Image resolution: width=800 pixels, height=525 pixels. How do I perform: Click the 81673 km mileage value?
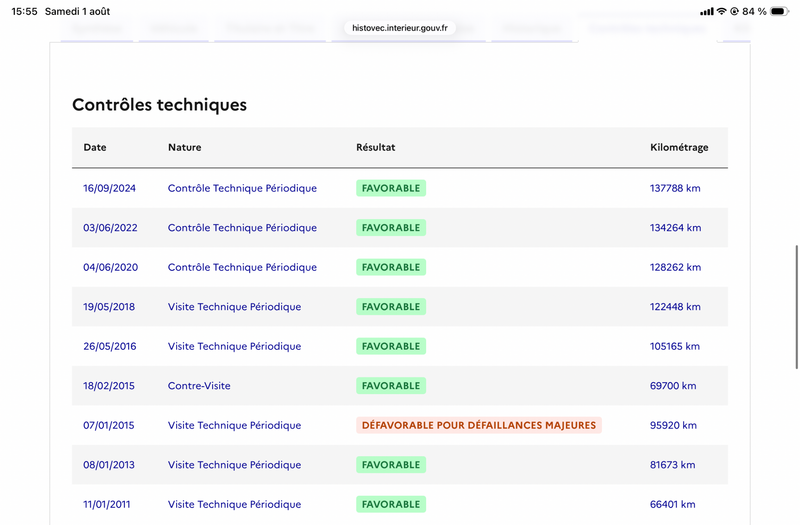(x=672, y=465)
